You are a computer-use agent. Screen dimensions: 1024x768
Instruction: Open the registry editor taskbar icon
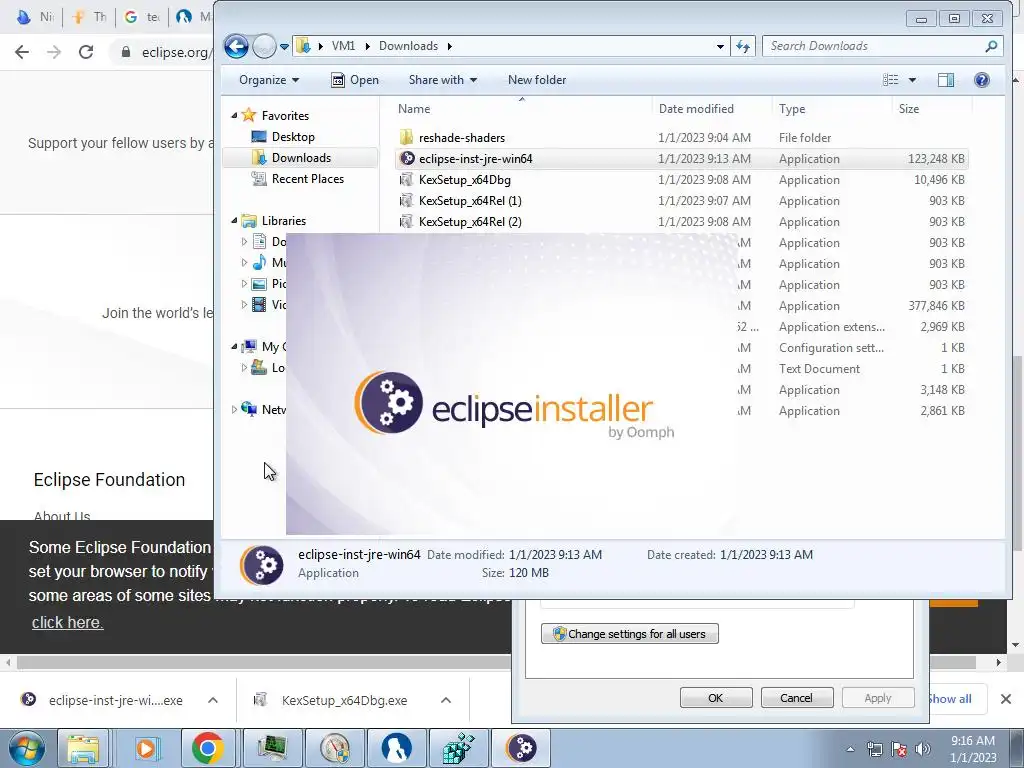[458, 748]
